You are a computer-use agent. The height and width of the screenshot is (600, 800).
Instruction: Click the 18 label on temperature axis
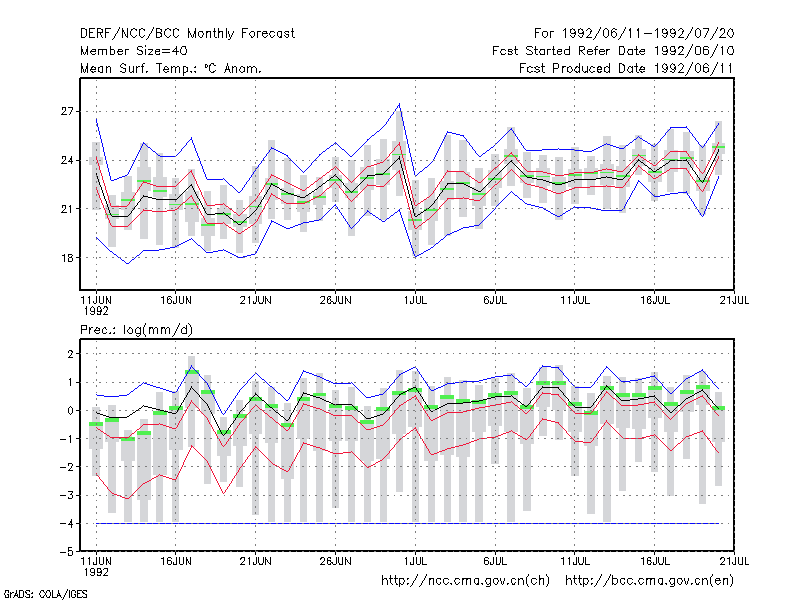[x=67, y=258]
